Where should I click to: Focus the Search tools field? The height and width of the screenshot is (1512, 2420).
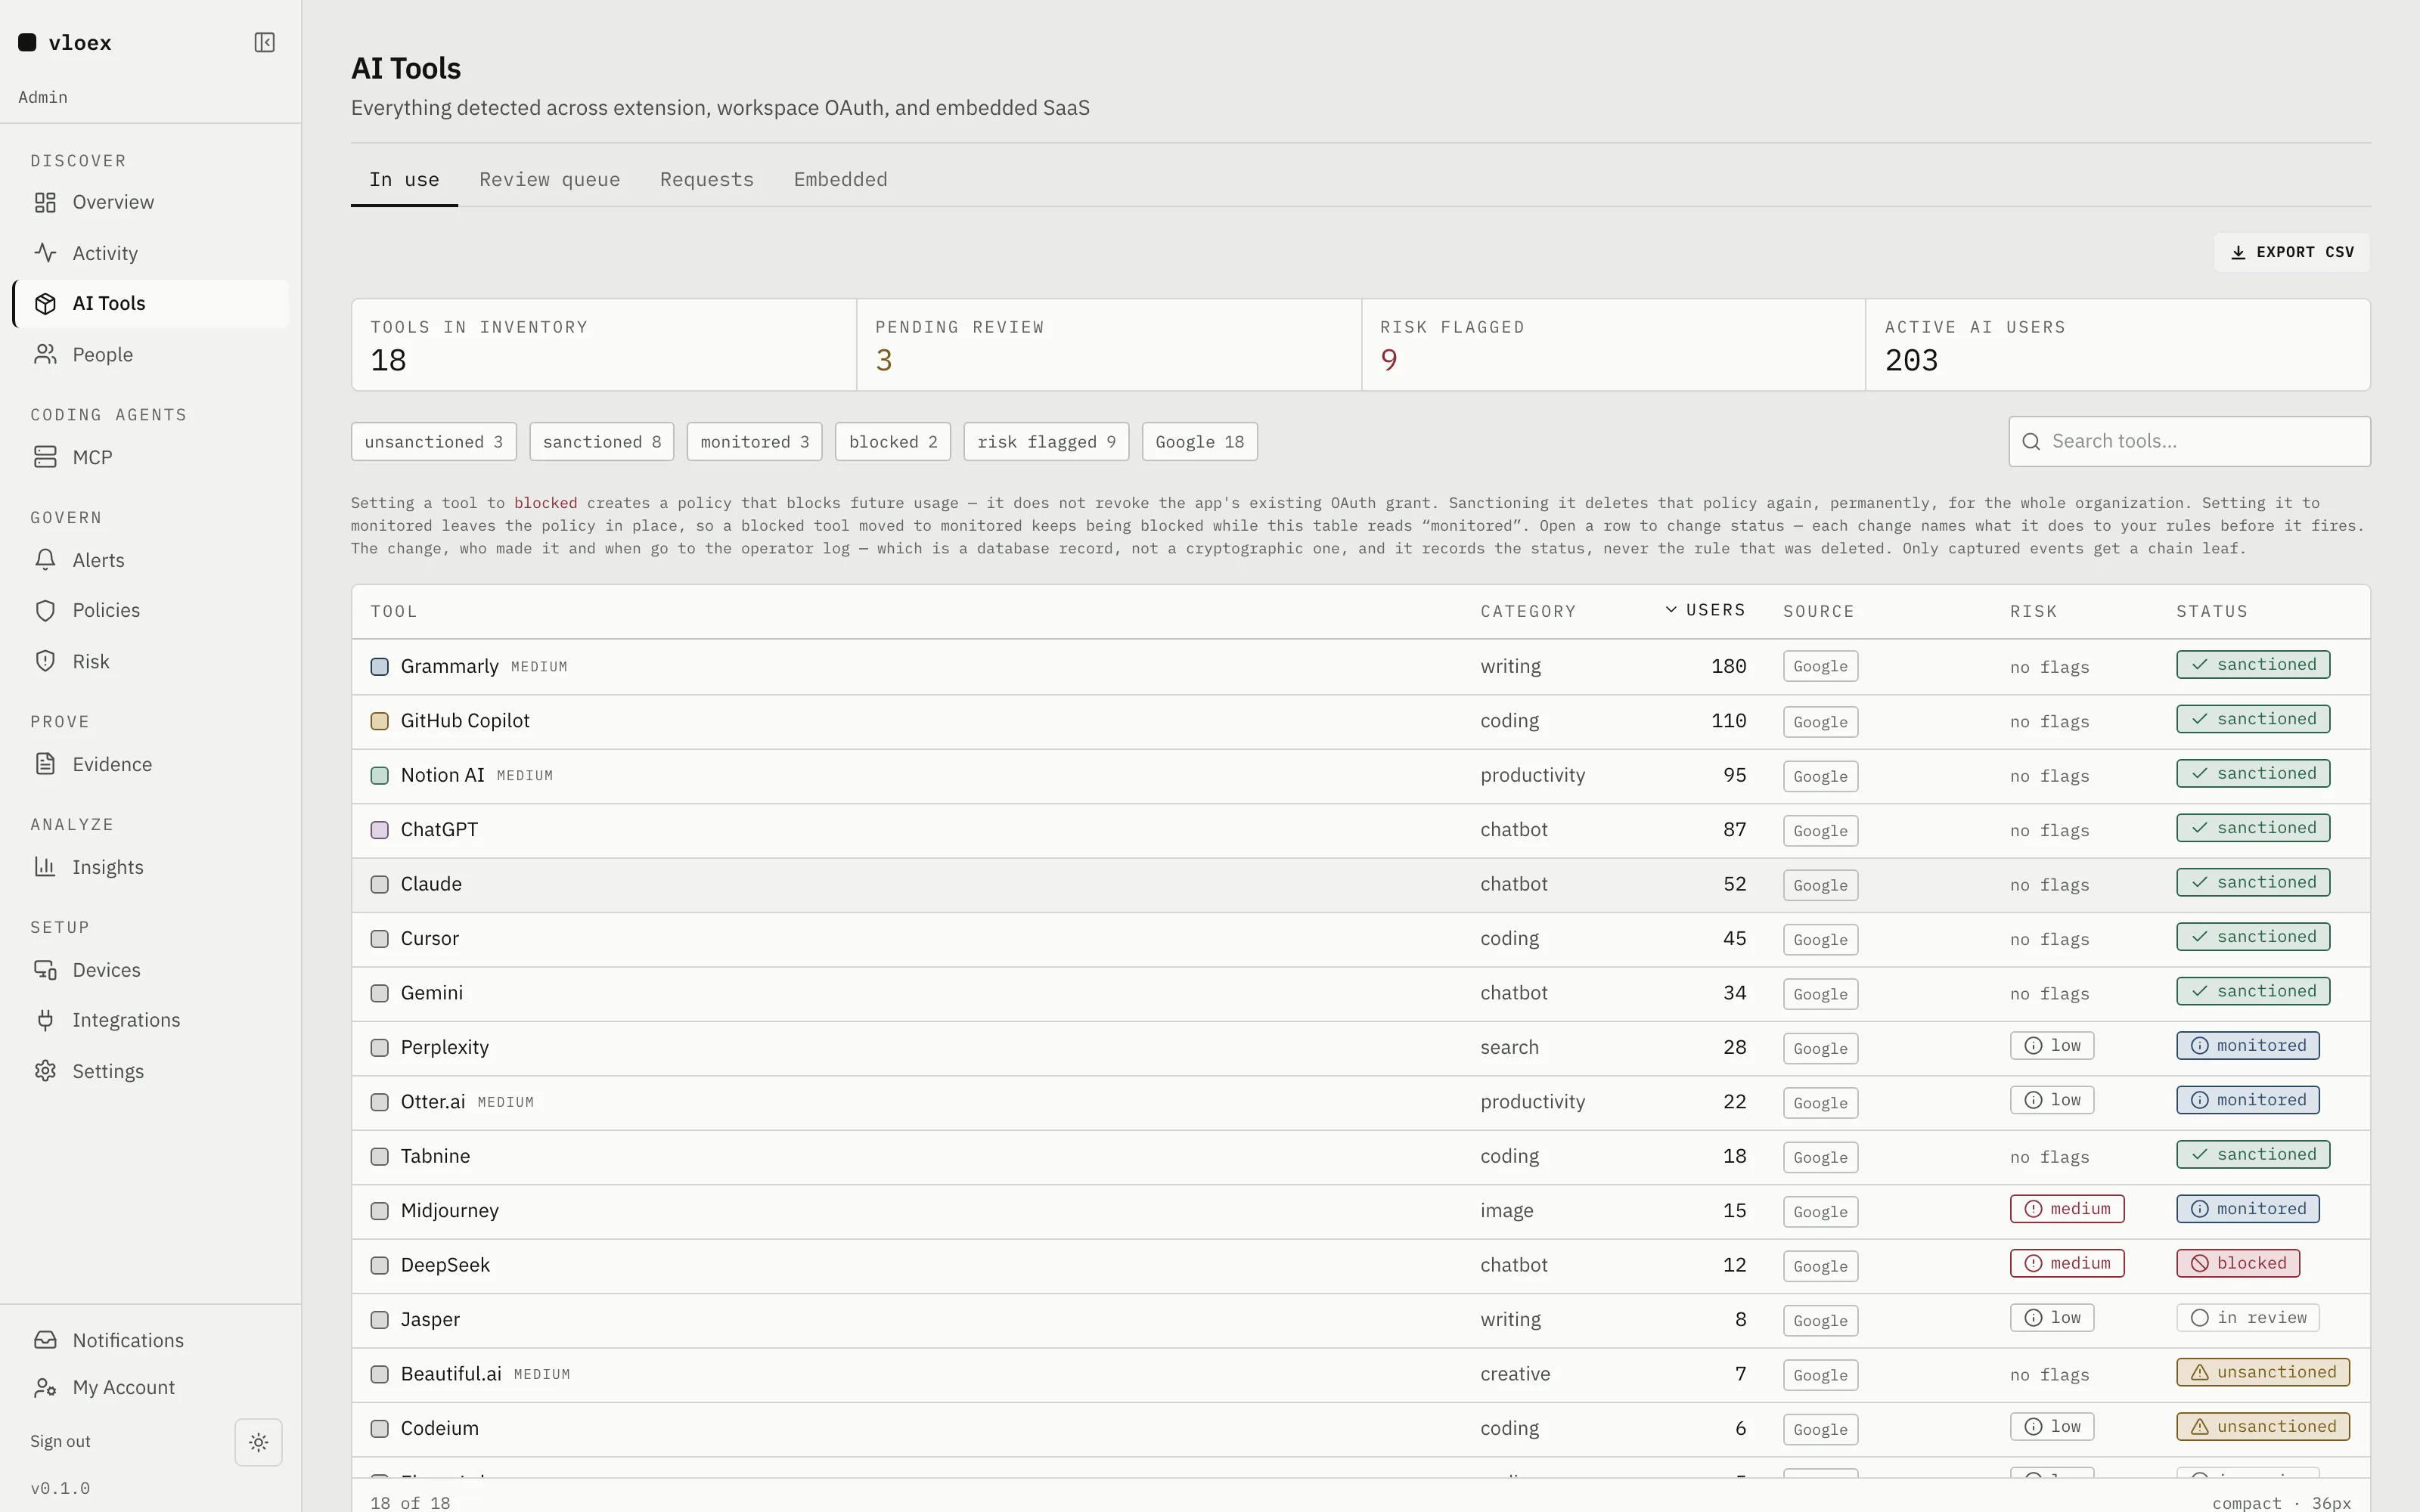click(2189, 441)
